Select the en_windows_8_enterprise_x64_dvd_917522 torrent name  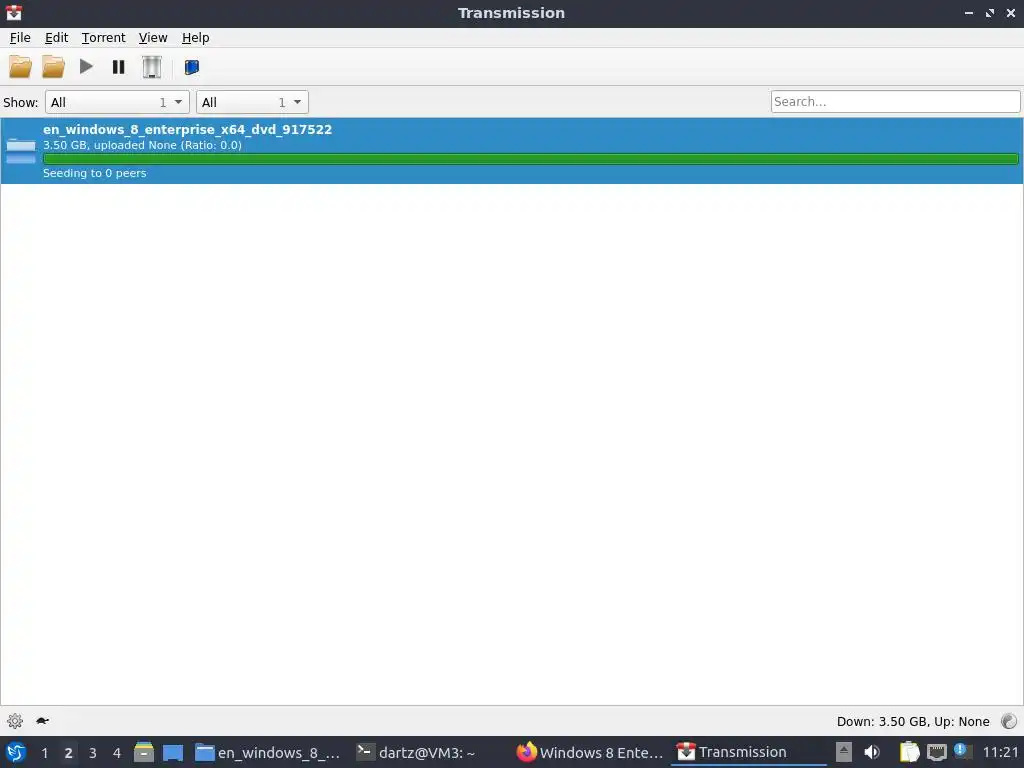point(187,129)
